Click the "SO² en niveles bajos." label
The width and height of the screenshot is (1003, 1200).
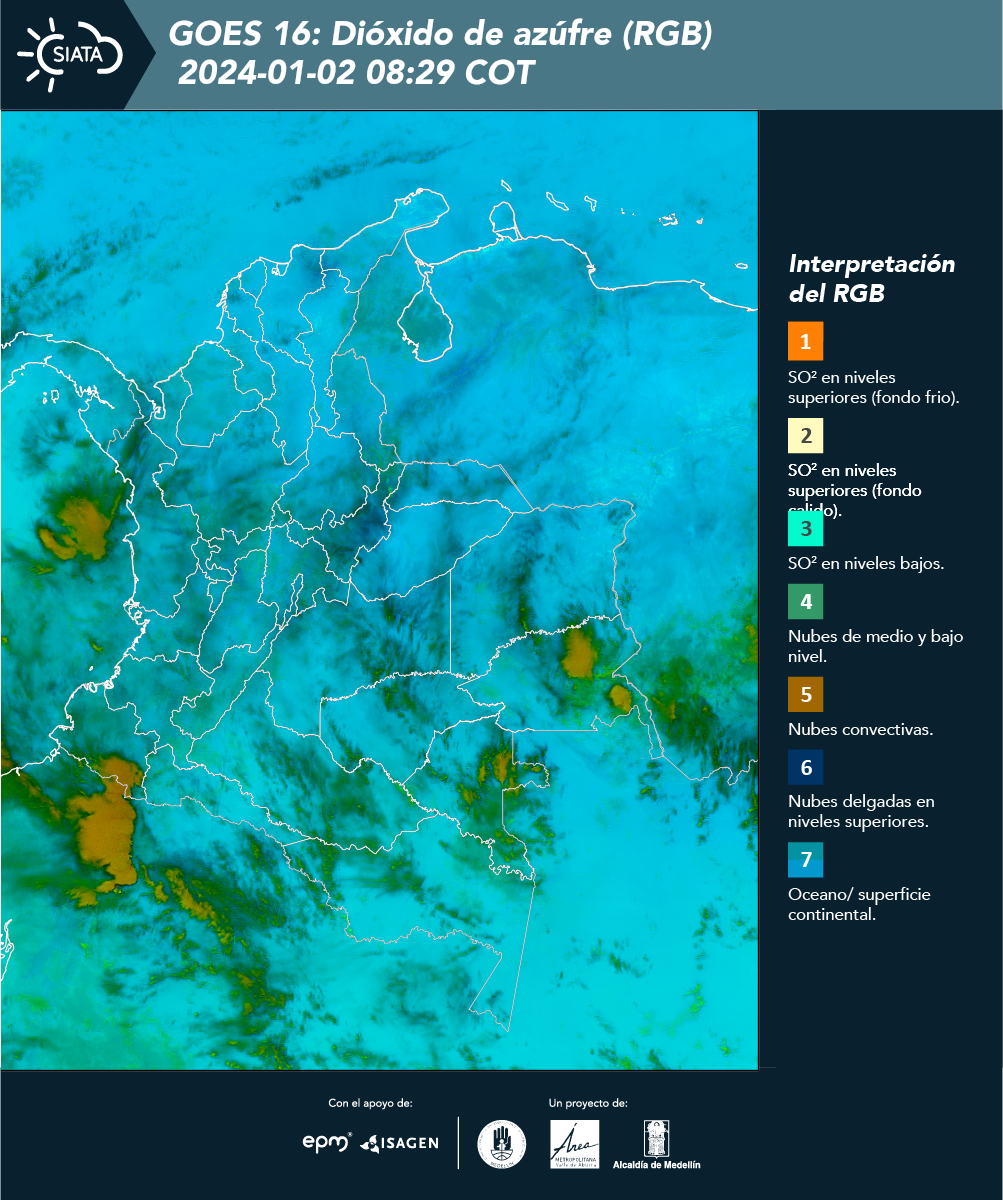pos(866,563)
